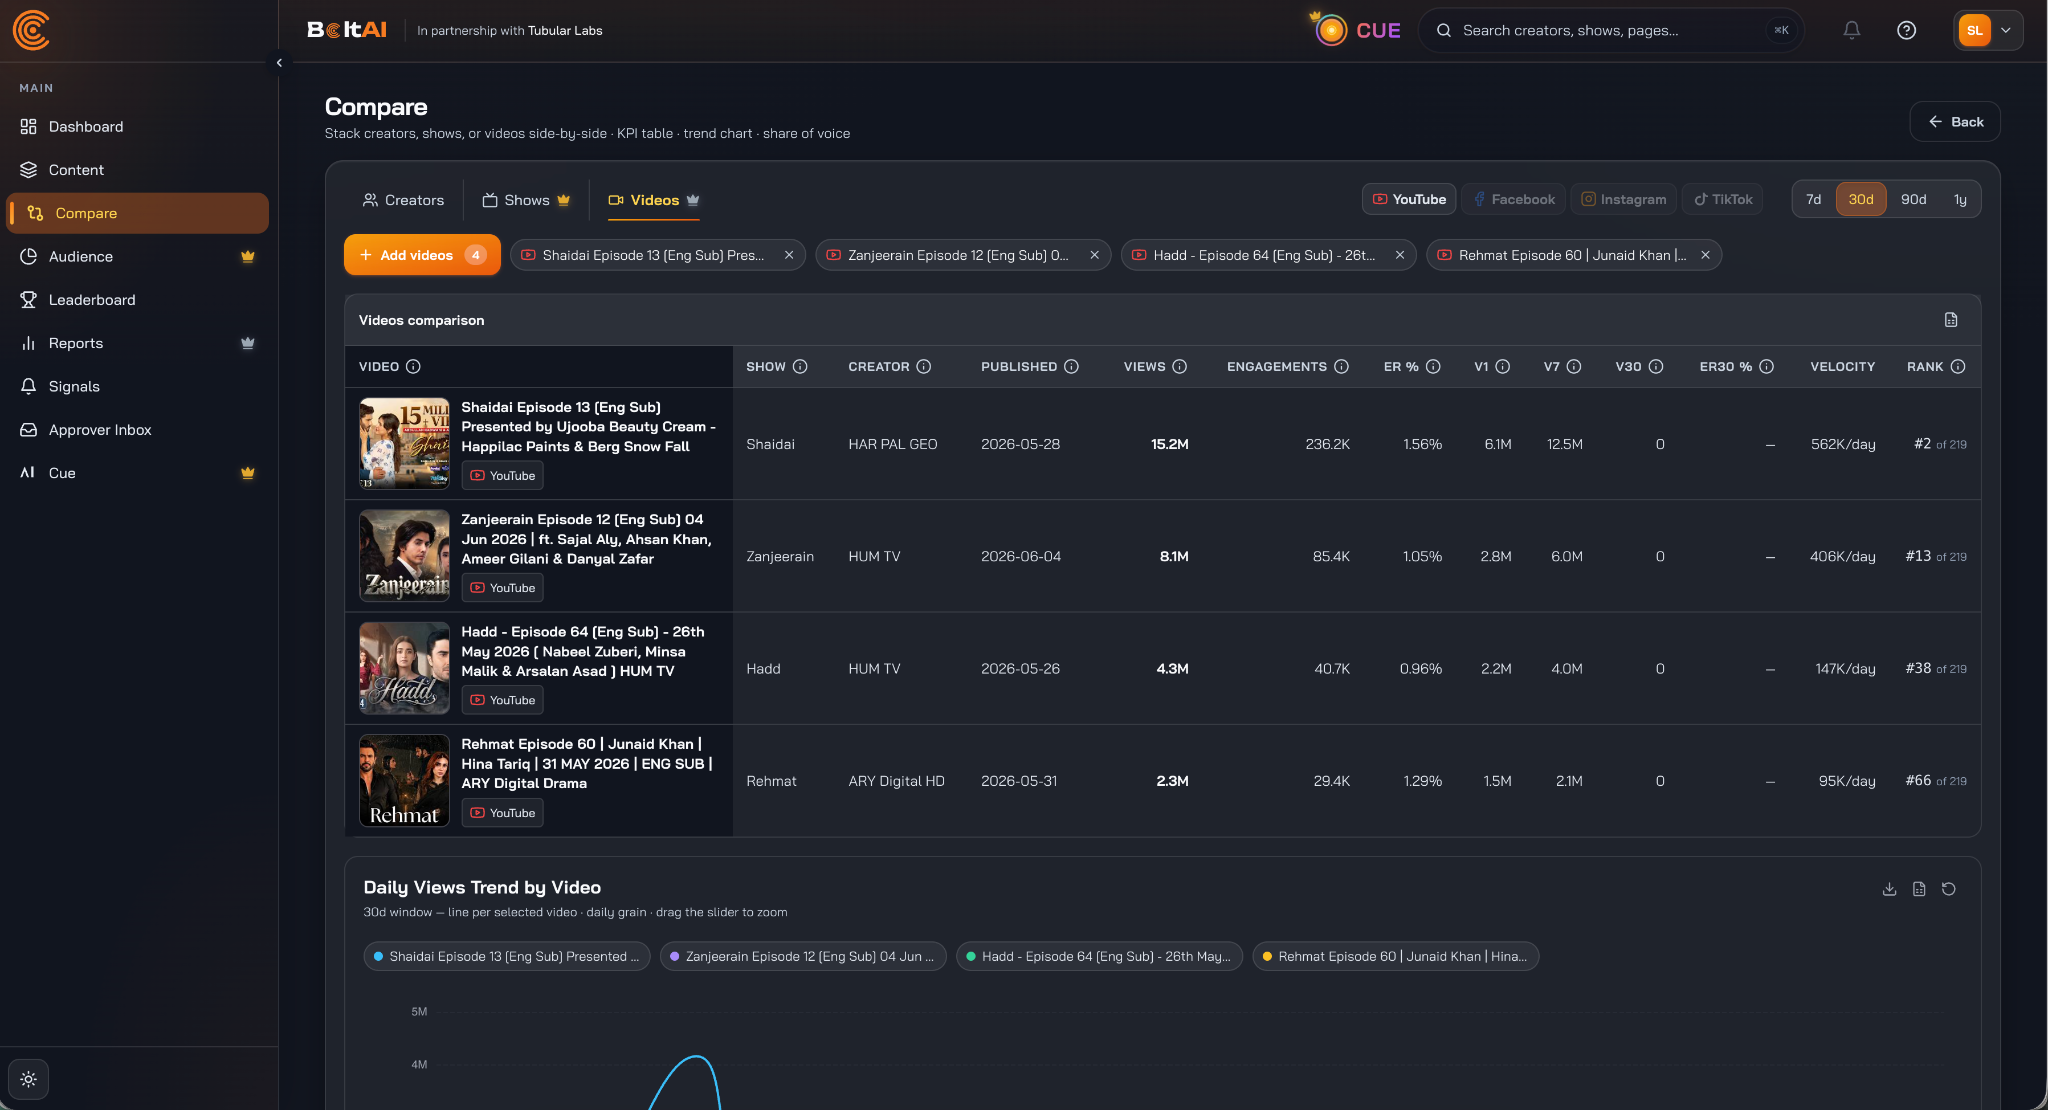
Task: Show info for ER % column
Action: click(1433, 367)
